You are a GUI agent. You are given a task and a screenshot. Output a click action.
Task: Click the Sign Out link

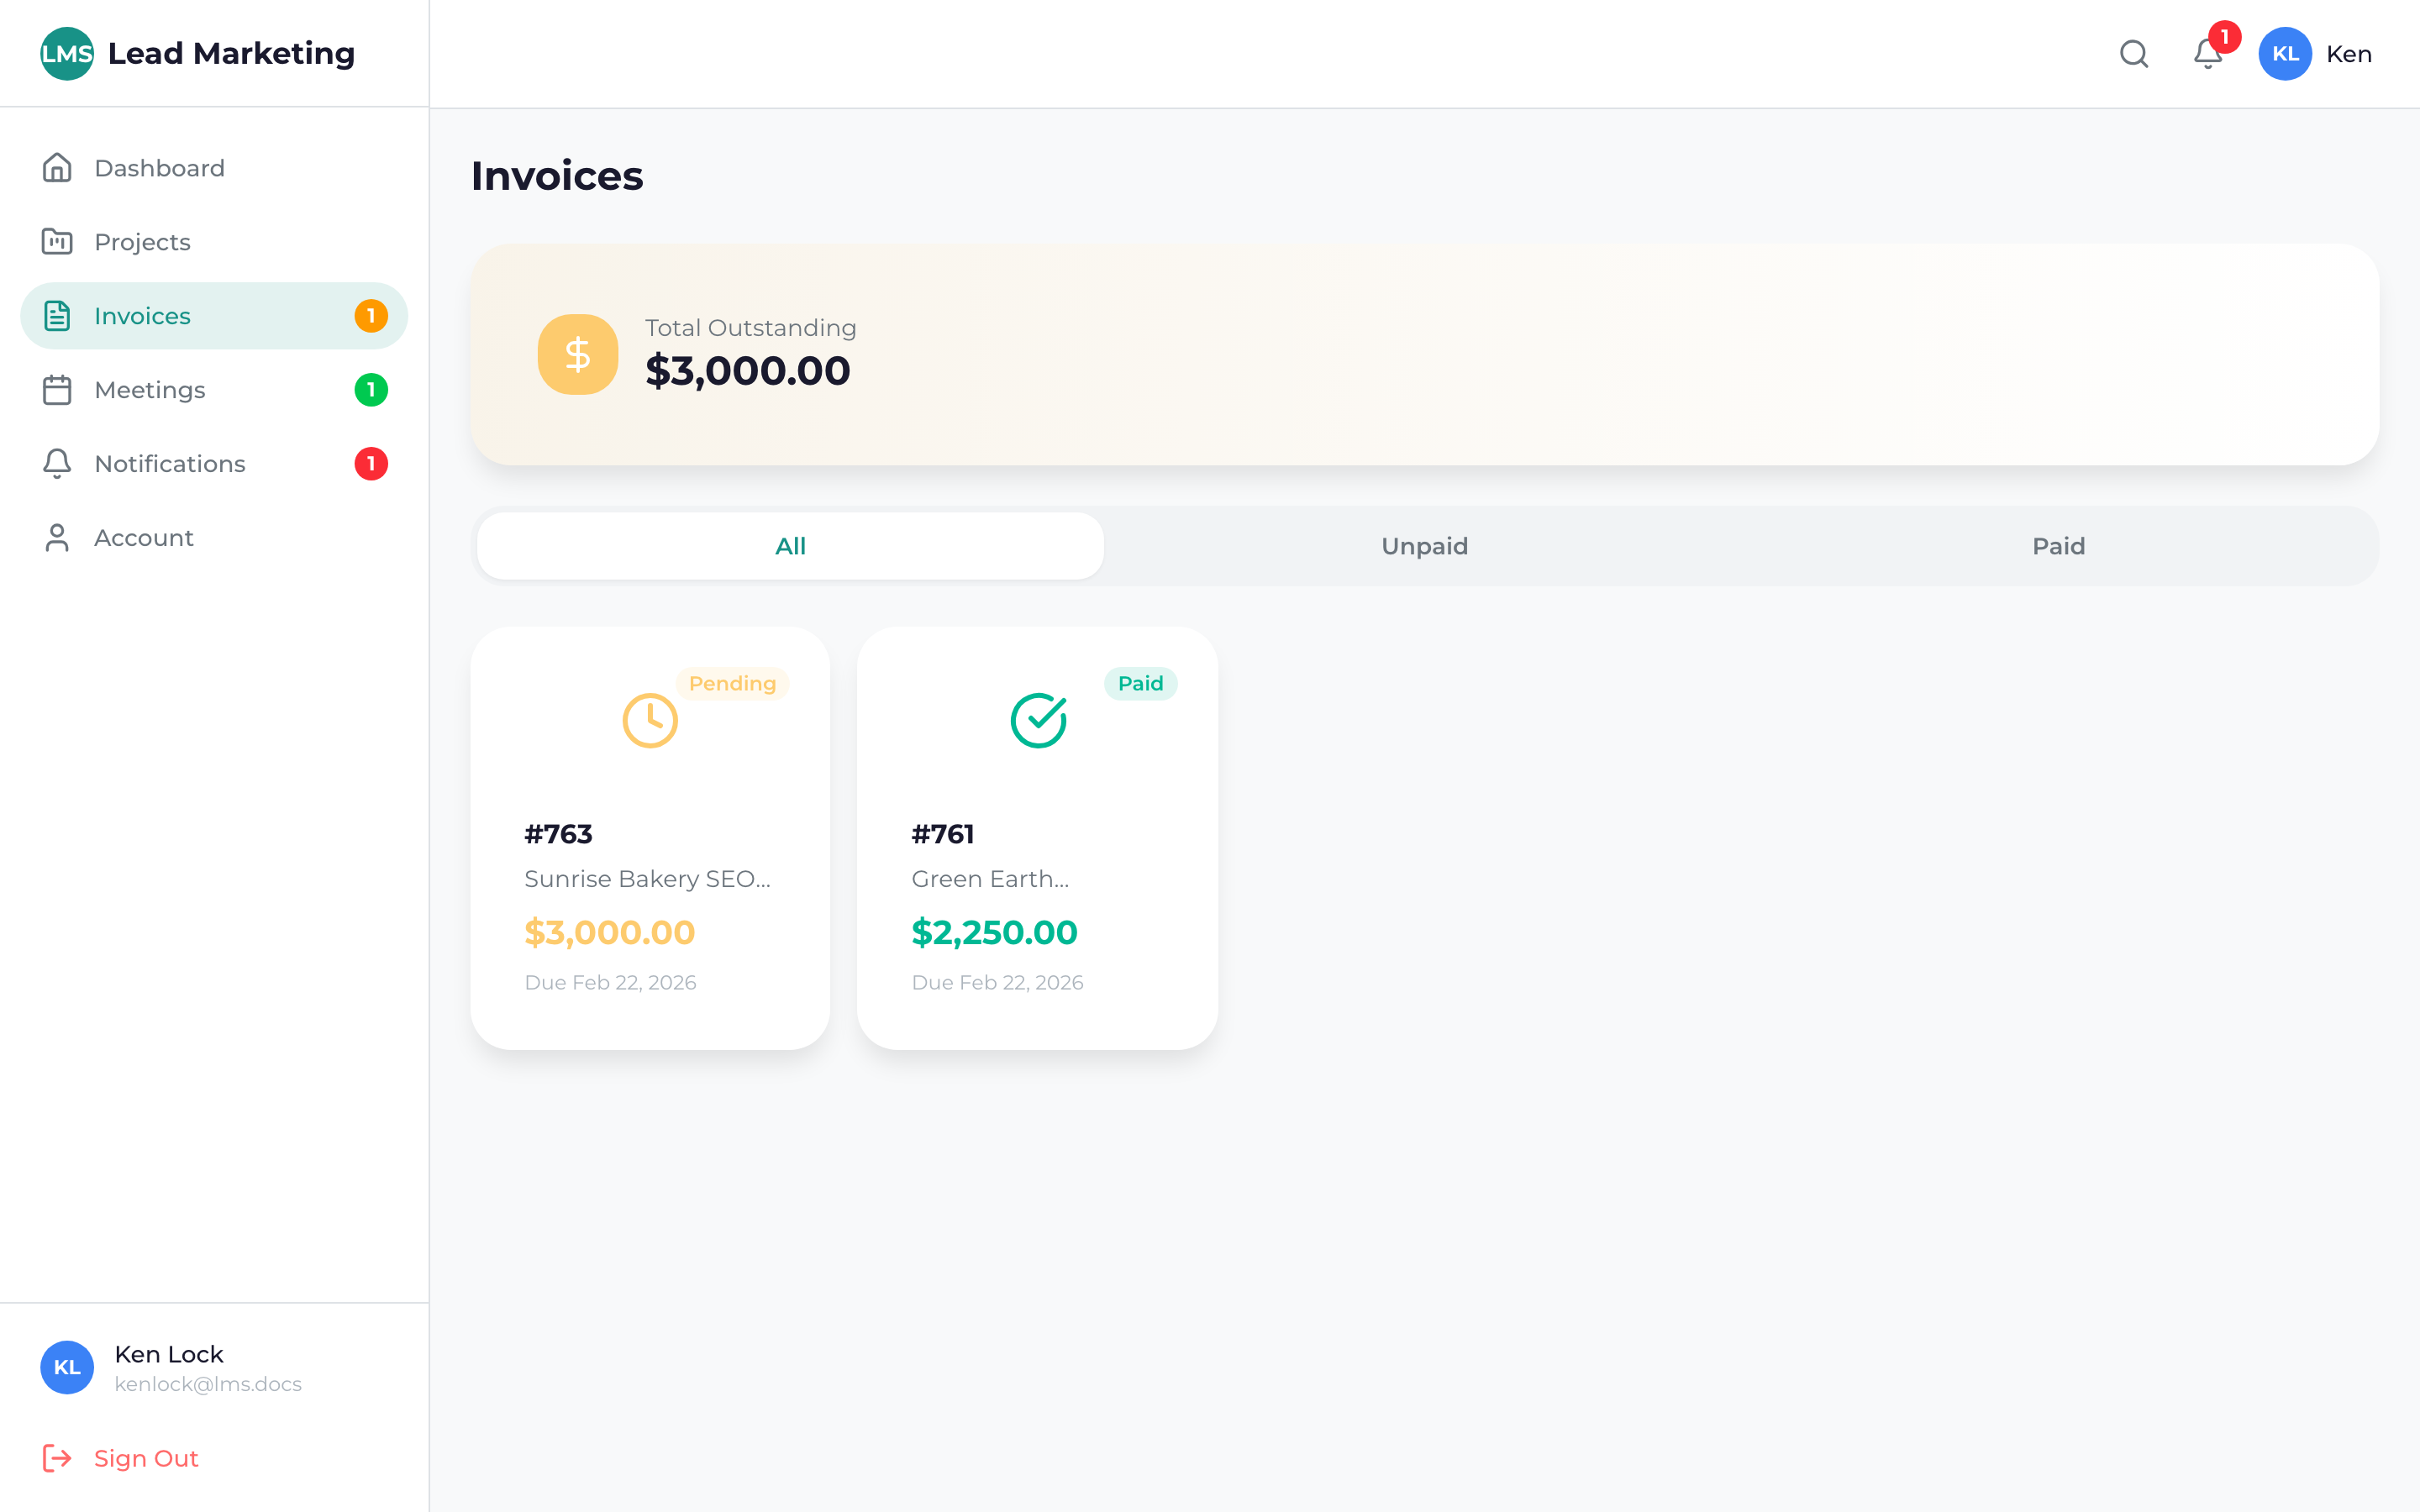pos(146,1458)
